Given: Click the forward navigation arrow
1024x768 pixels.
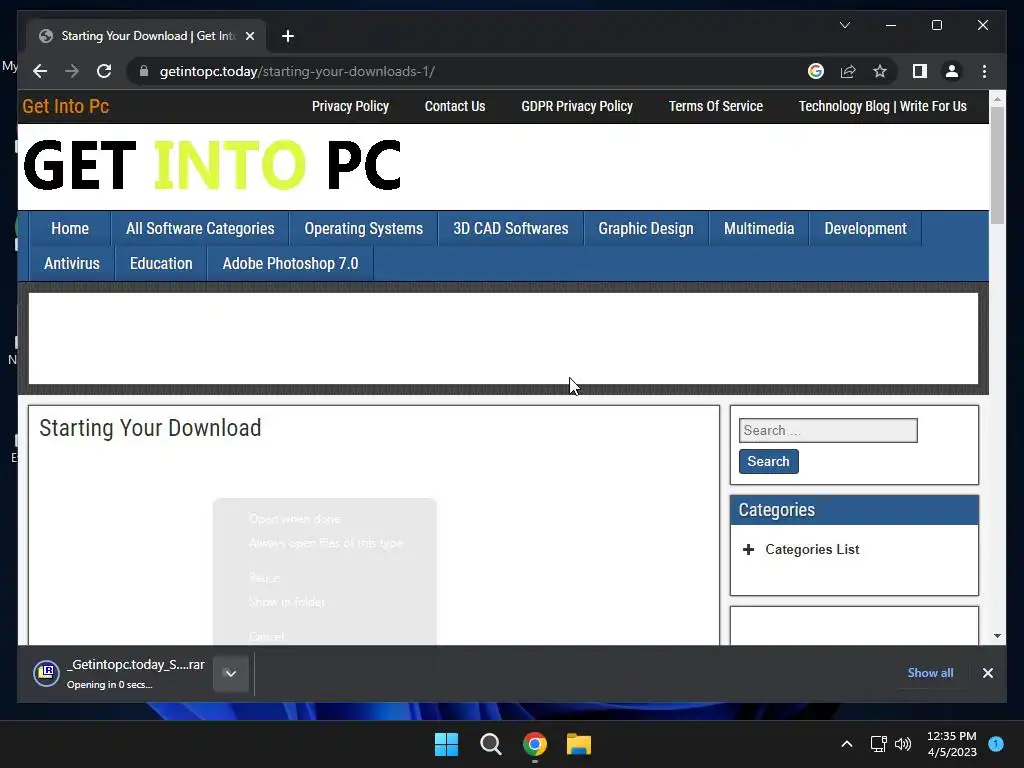Looking at the screenshot, I should [72, 71].
